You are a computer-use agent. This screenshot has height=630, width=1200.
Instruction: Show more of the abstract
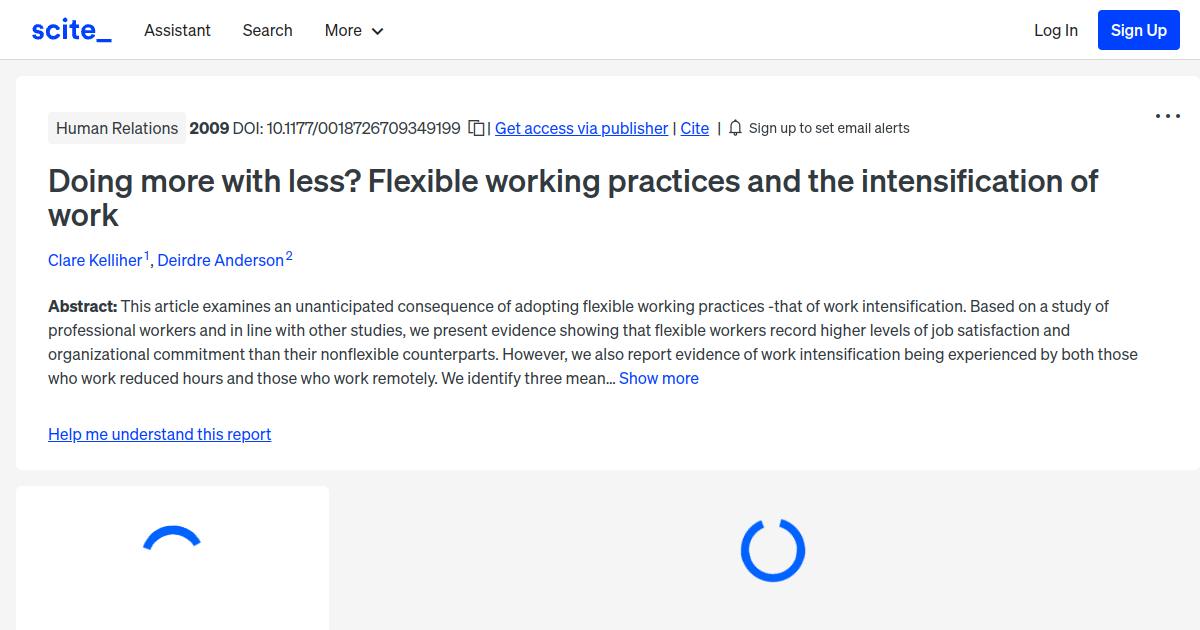tap(658, 378)
